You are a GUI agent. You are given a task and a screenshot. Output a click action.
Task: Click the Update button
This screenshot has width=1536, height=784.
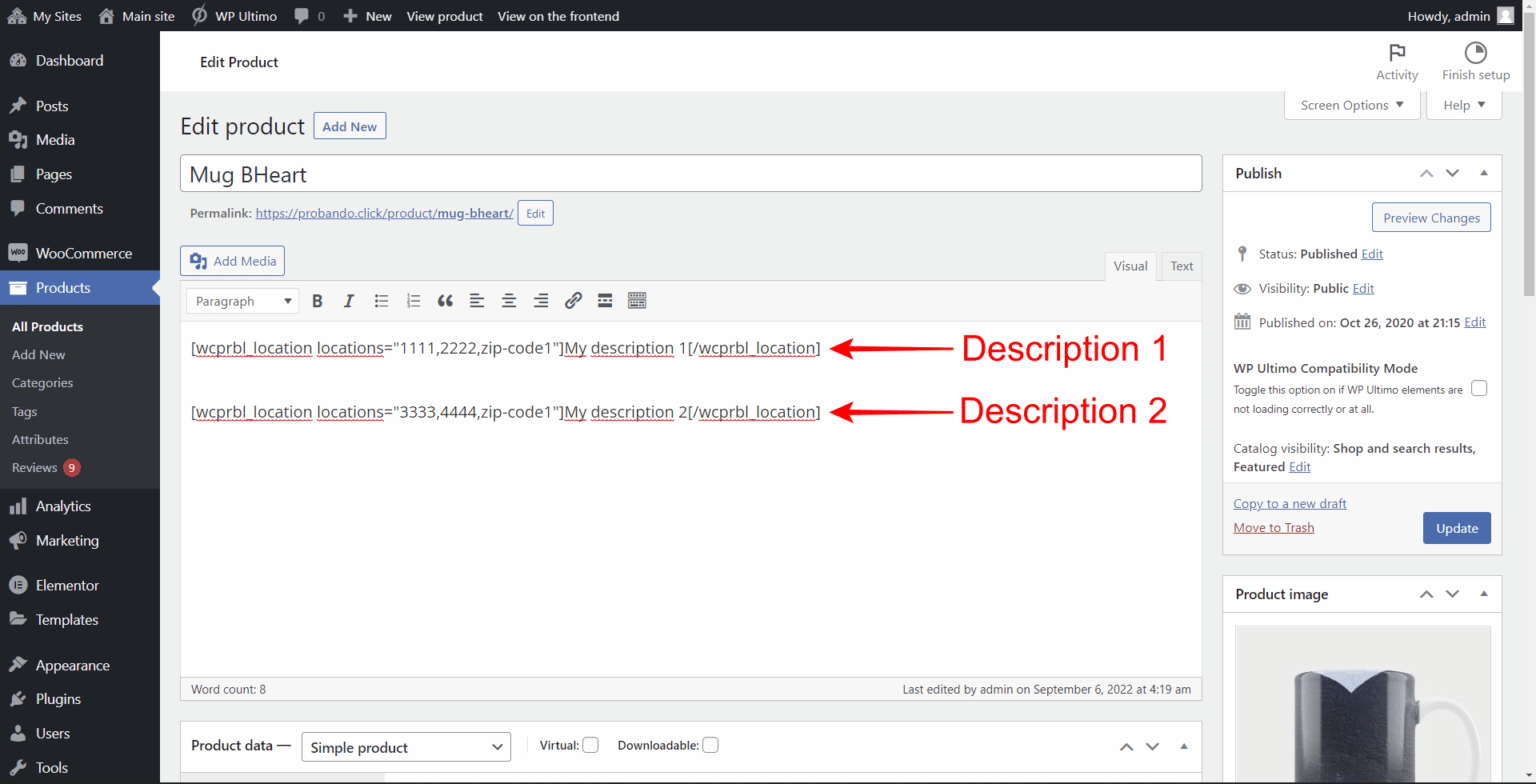[x=1456, y=527]
